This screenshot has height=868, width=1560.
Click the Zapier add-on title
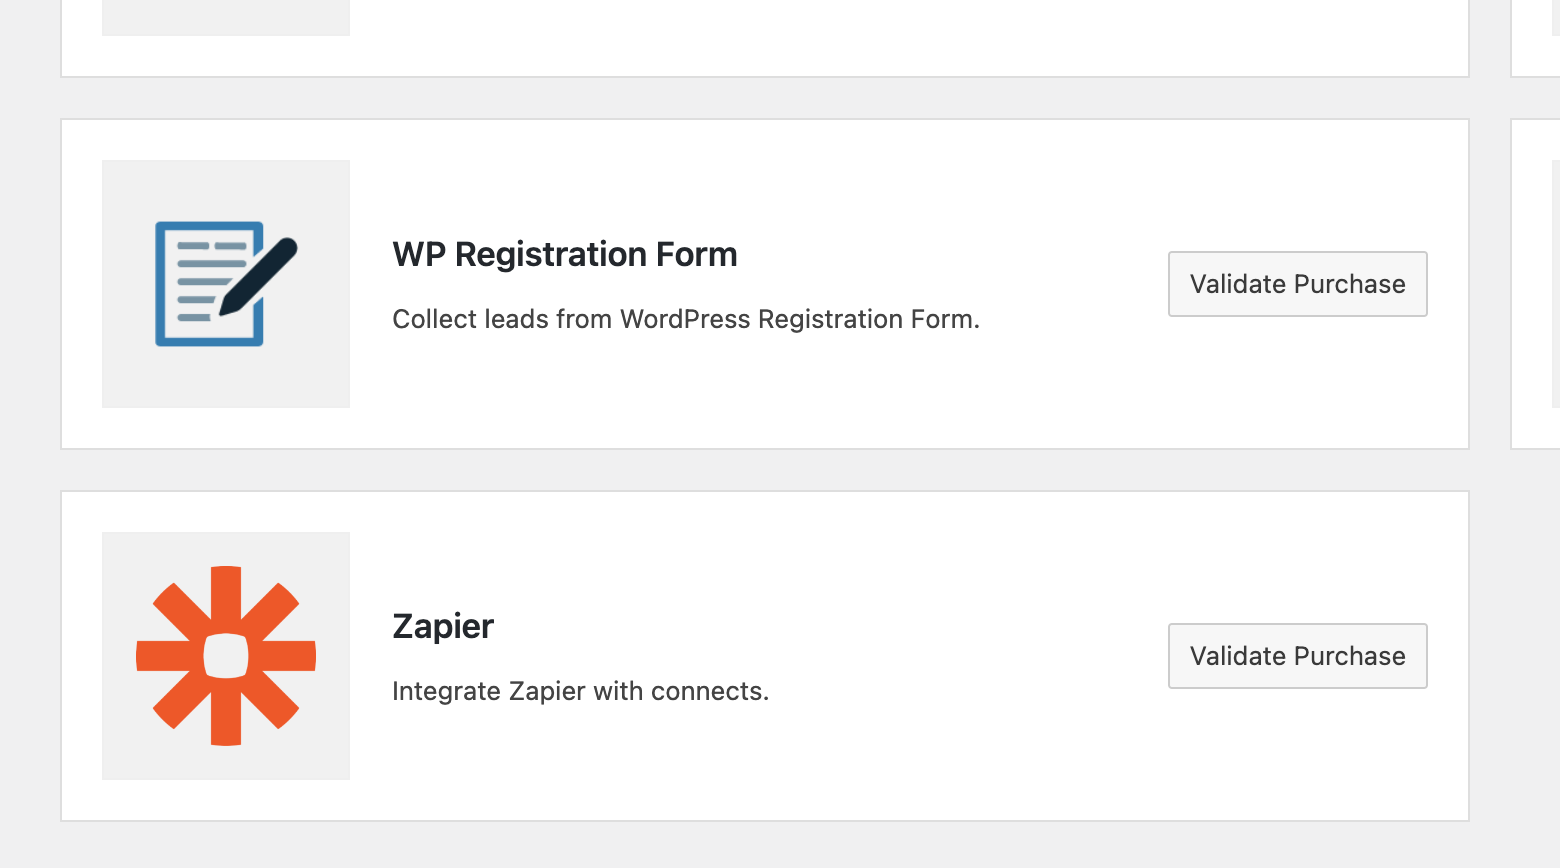point(443,627)
